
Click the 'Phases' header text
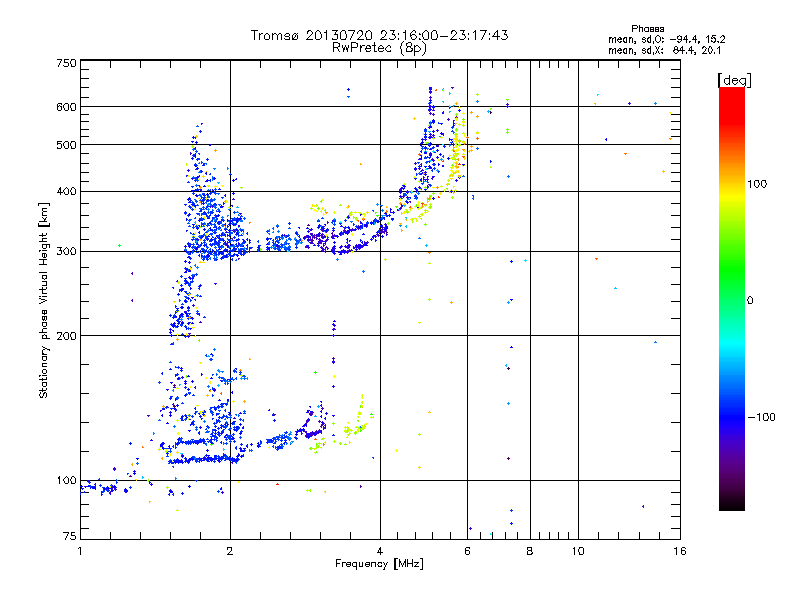coord(647,29)
